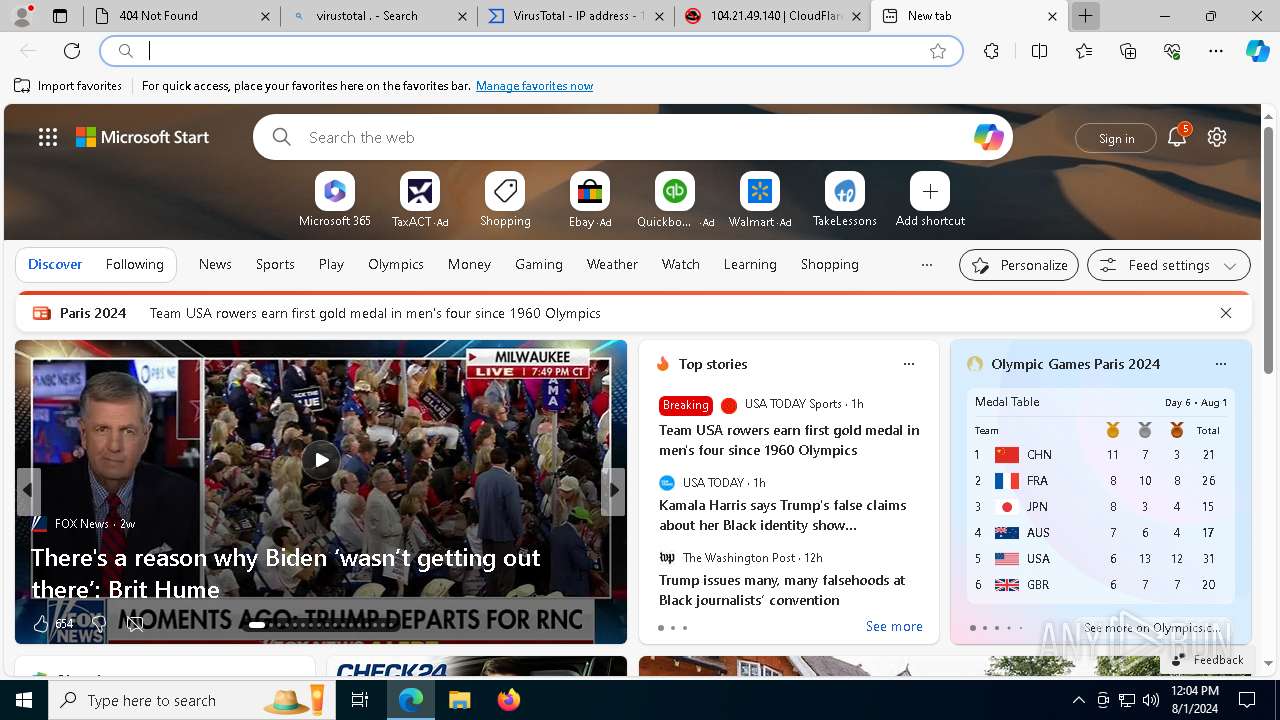Open Top stories card options menu
1280x720 pixels.
909,364
